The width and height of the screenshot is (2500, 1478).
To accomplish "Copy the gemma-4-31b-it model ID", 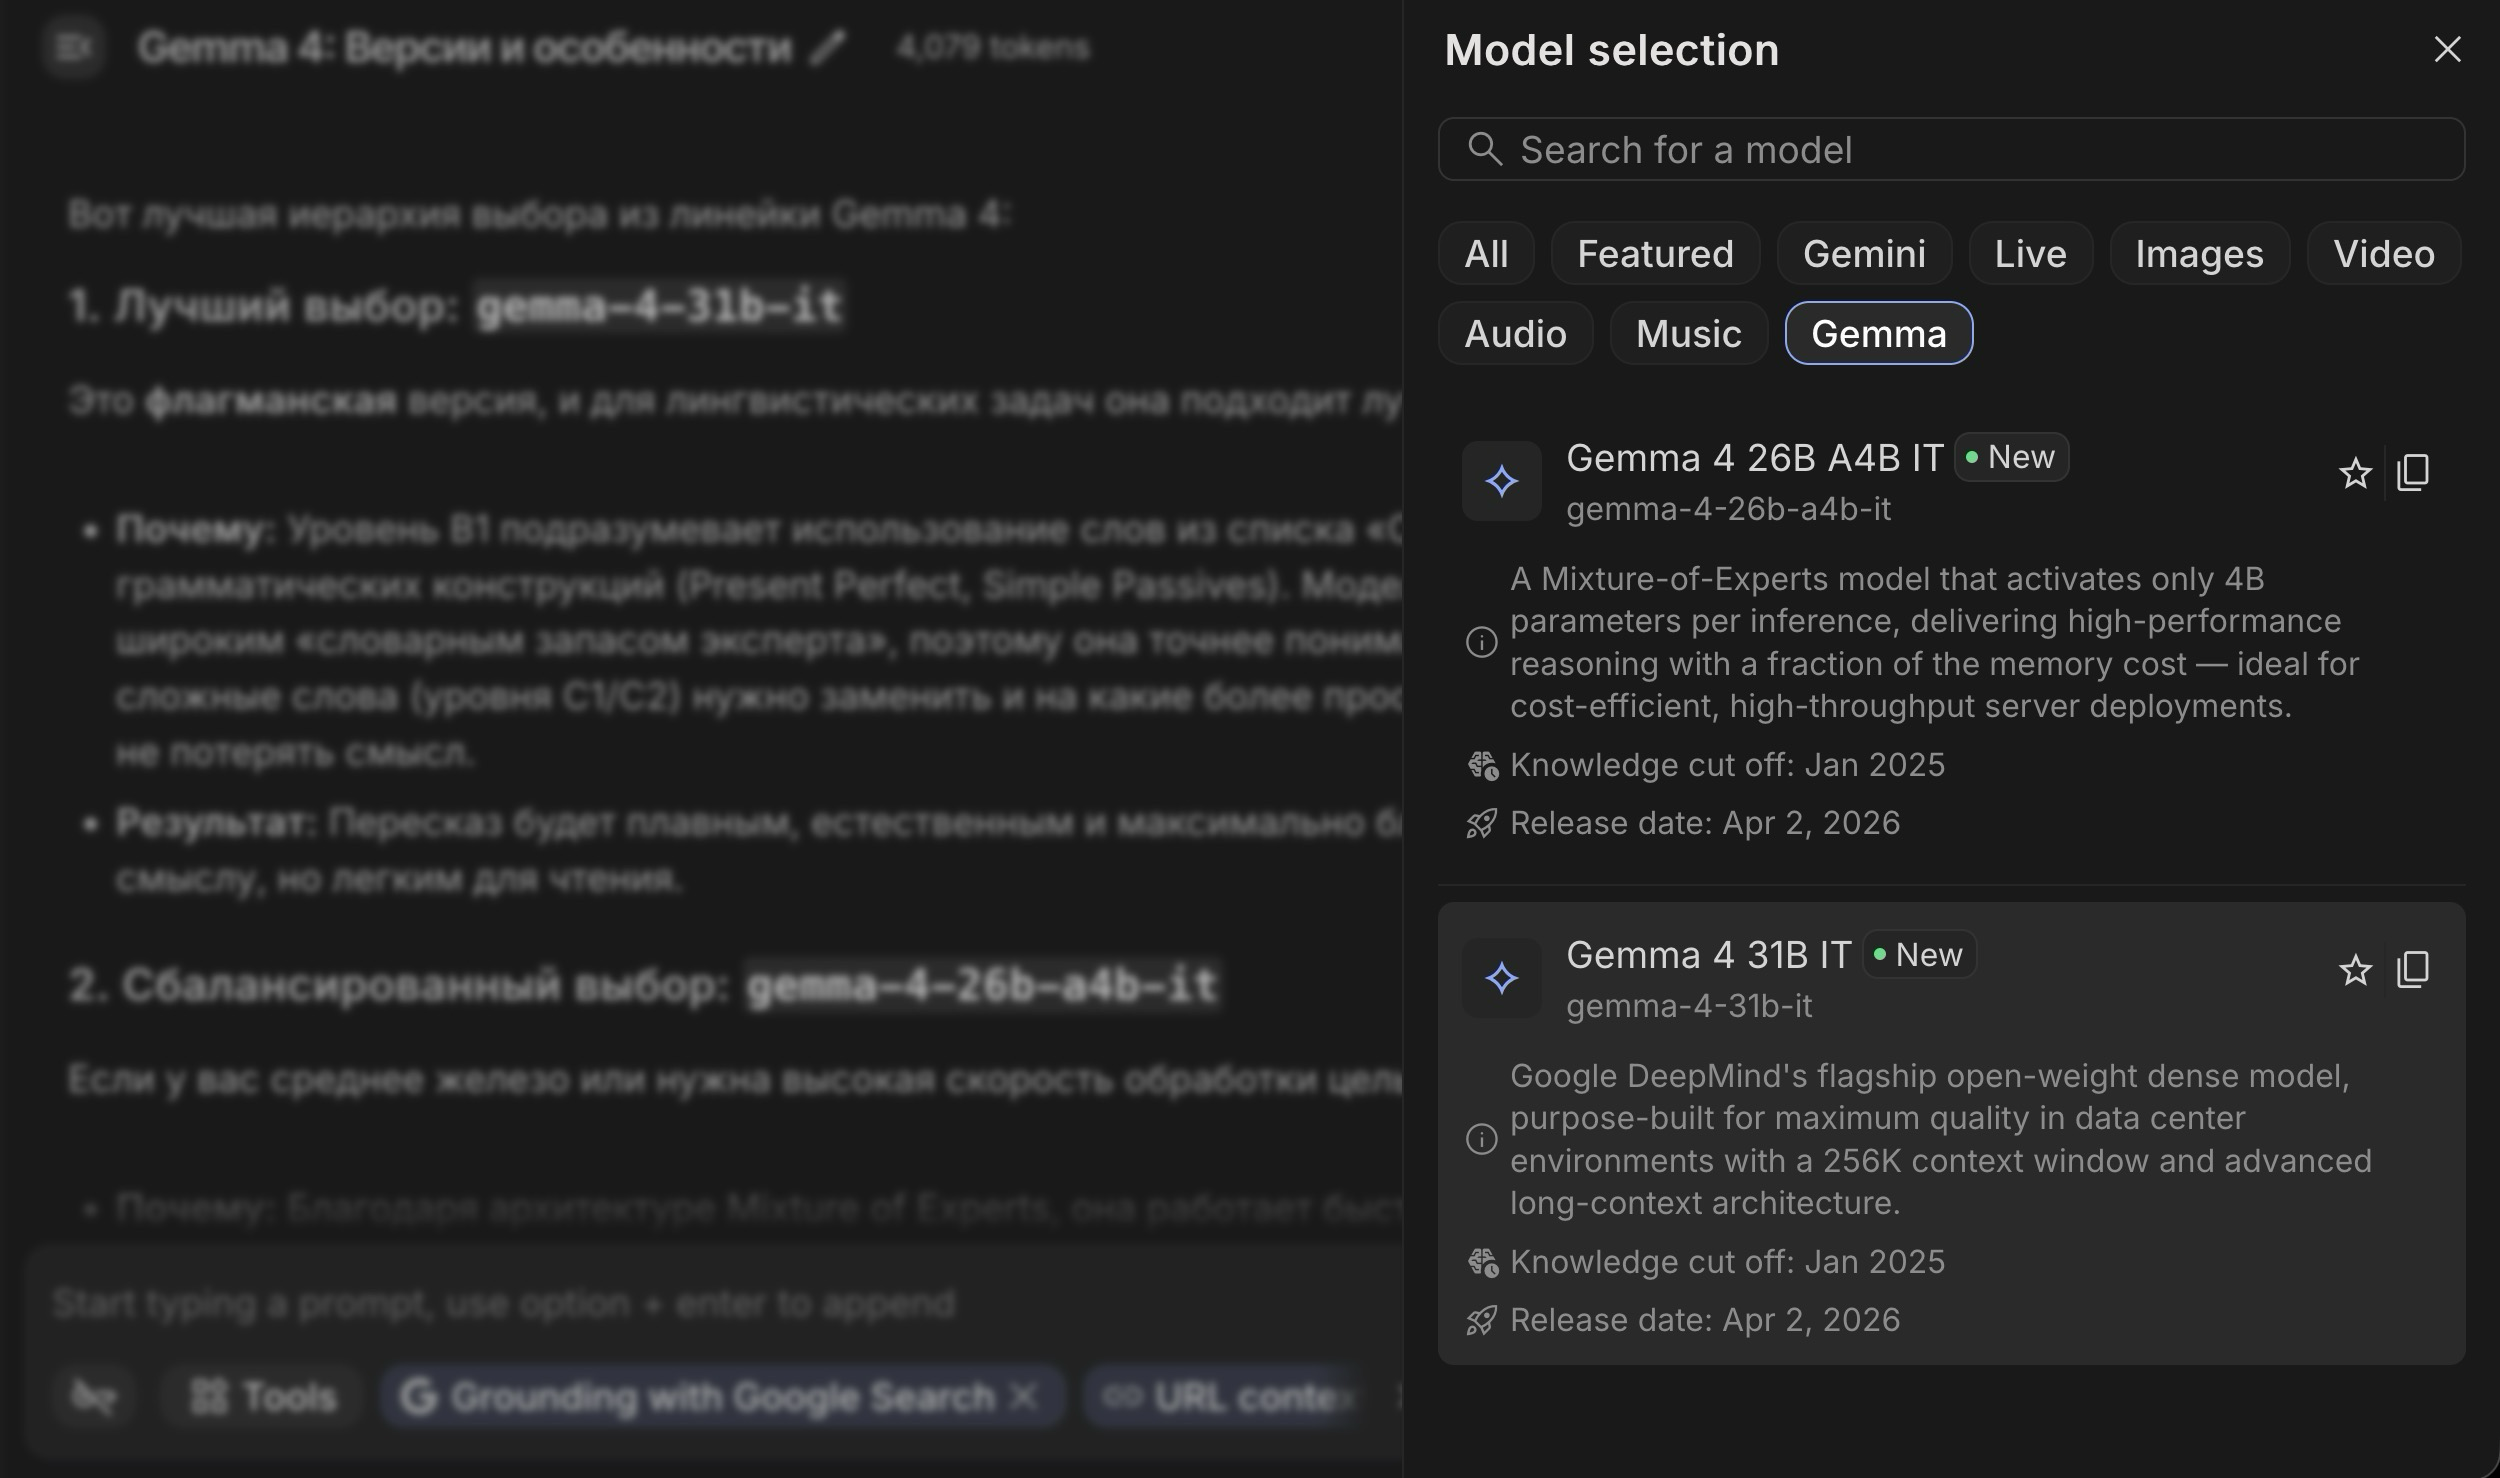I will pos(2413,970).
